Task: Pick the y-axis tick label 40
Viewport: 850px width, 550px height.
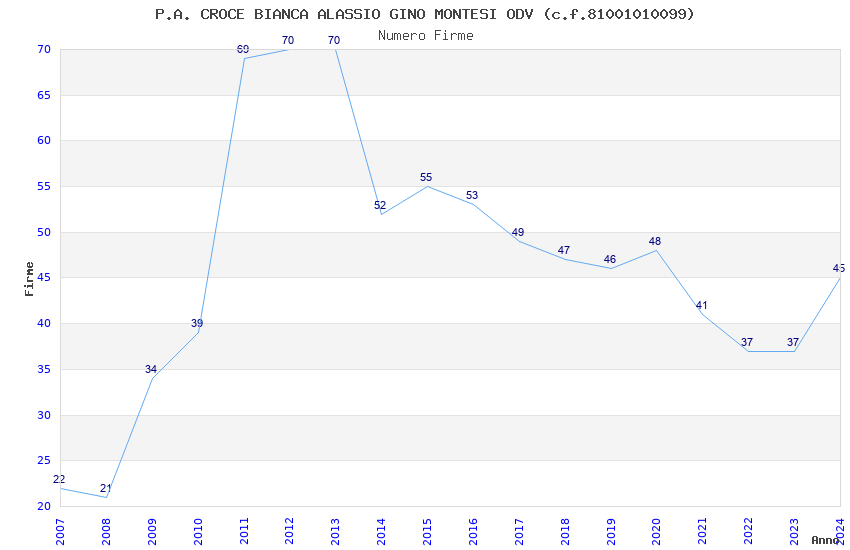Action: (x=44, y=323)
